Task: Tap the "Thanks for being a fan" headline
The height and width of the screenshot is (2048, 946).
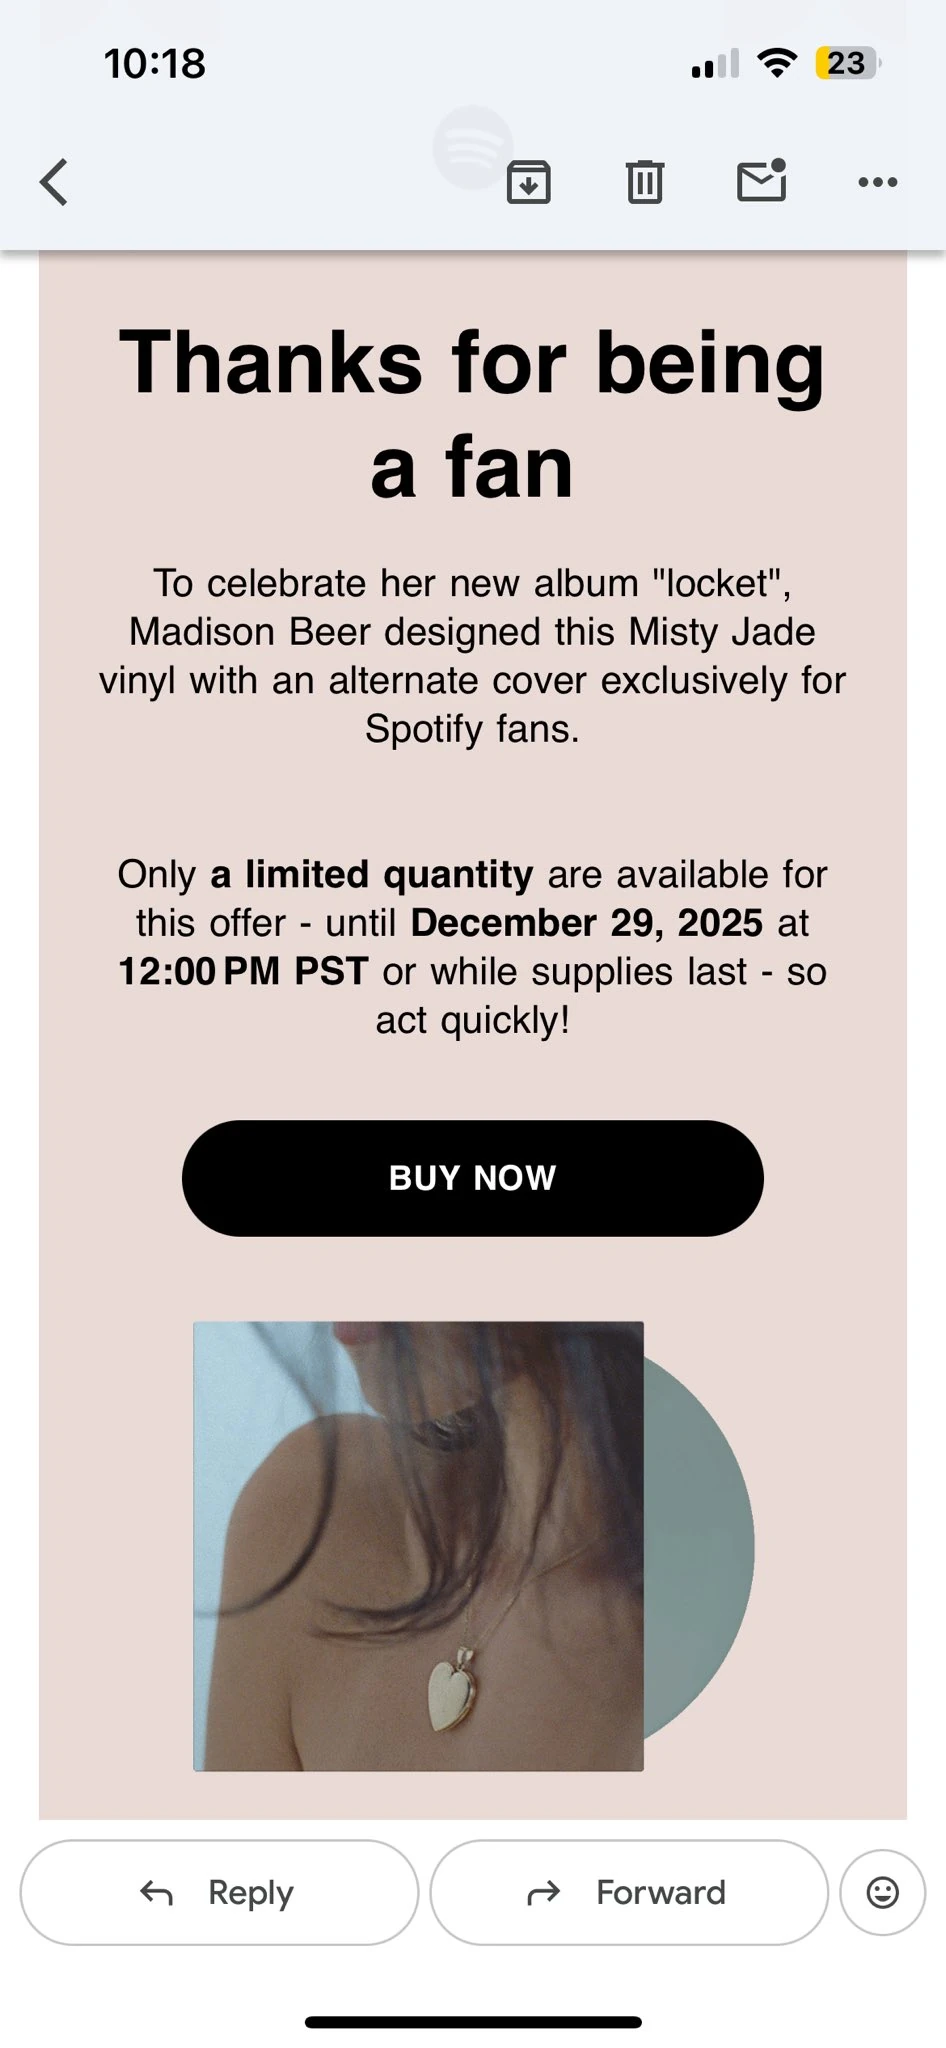Action: click(473, 414)
